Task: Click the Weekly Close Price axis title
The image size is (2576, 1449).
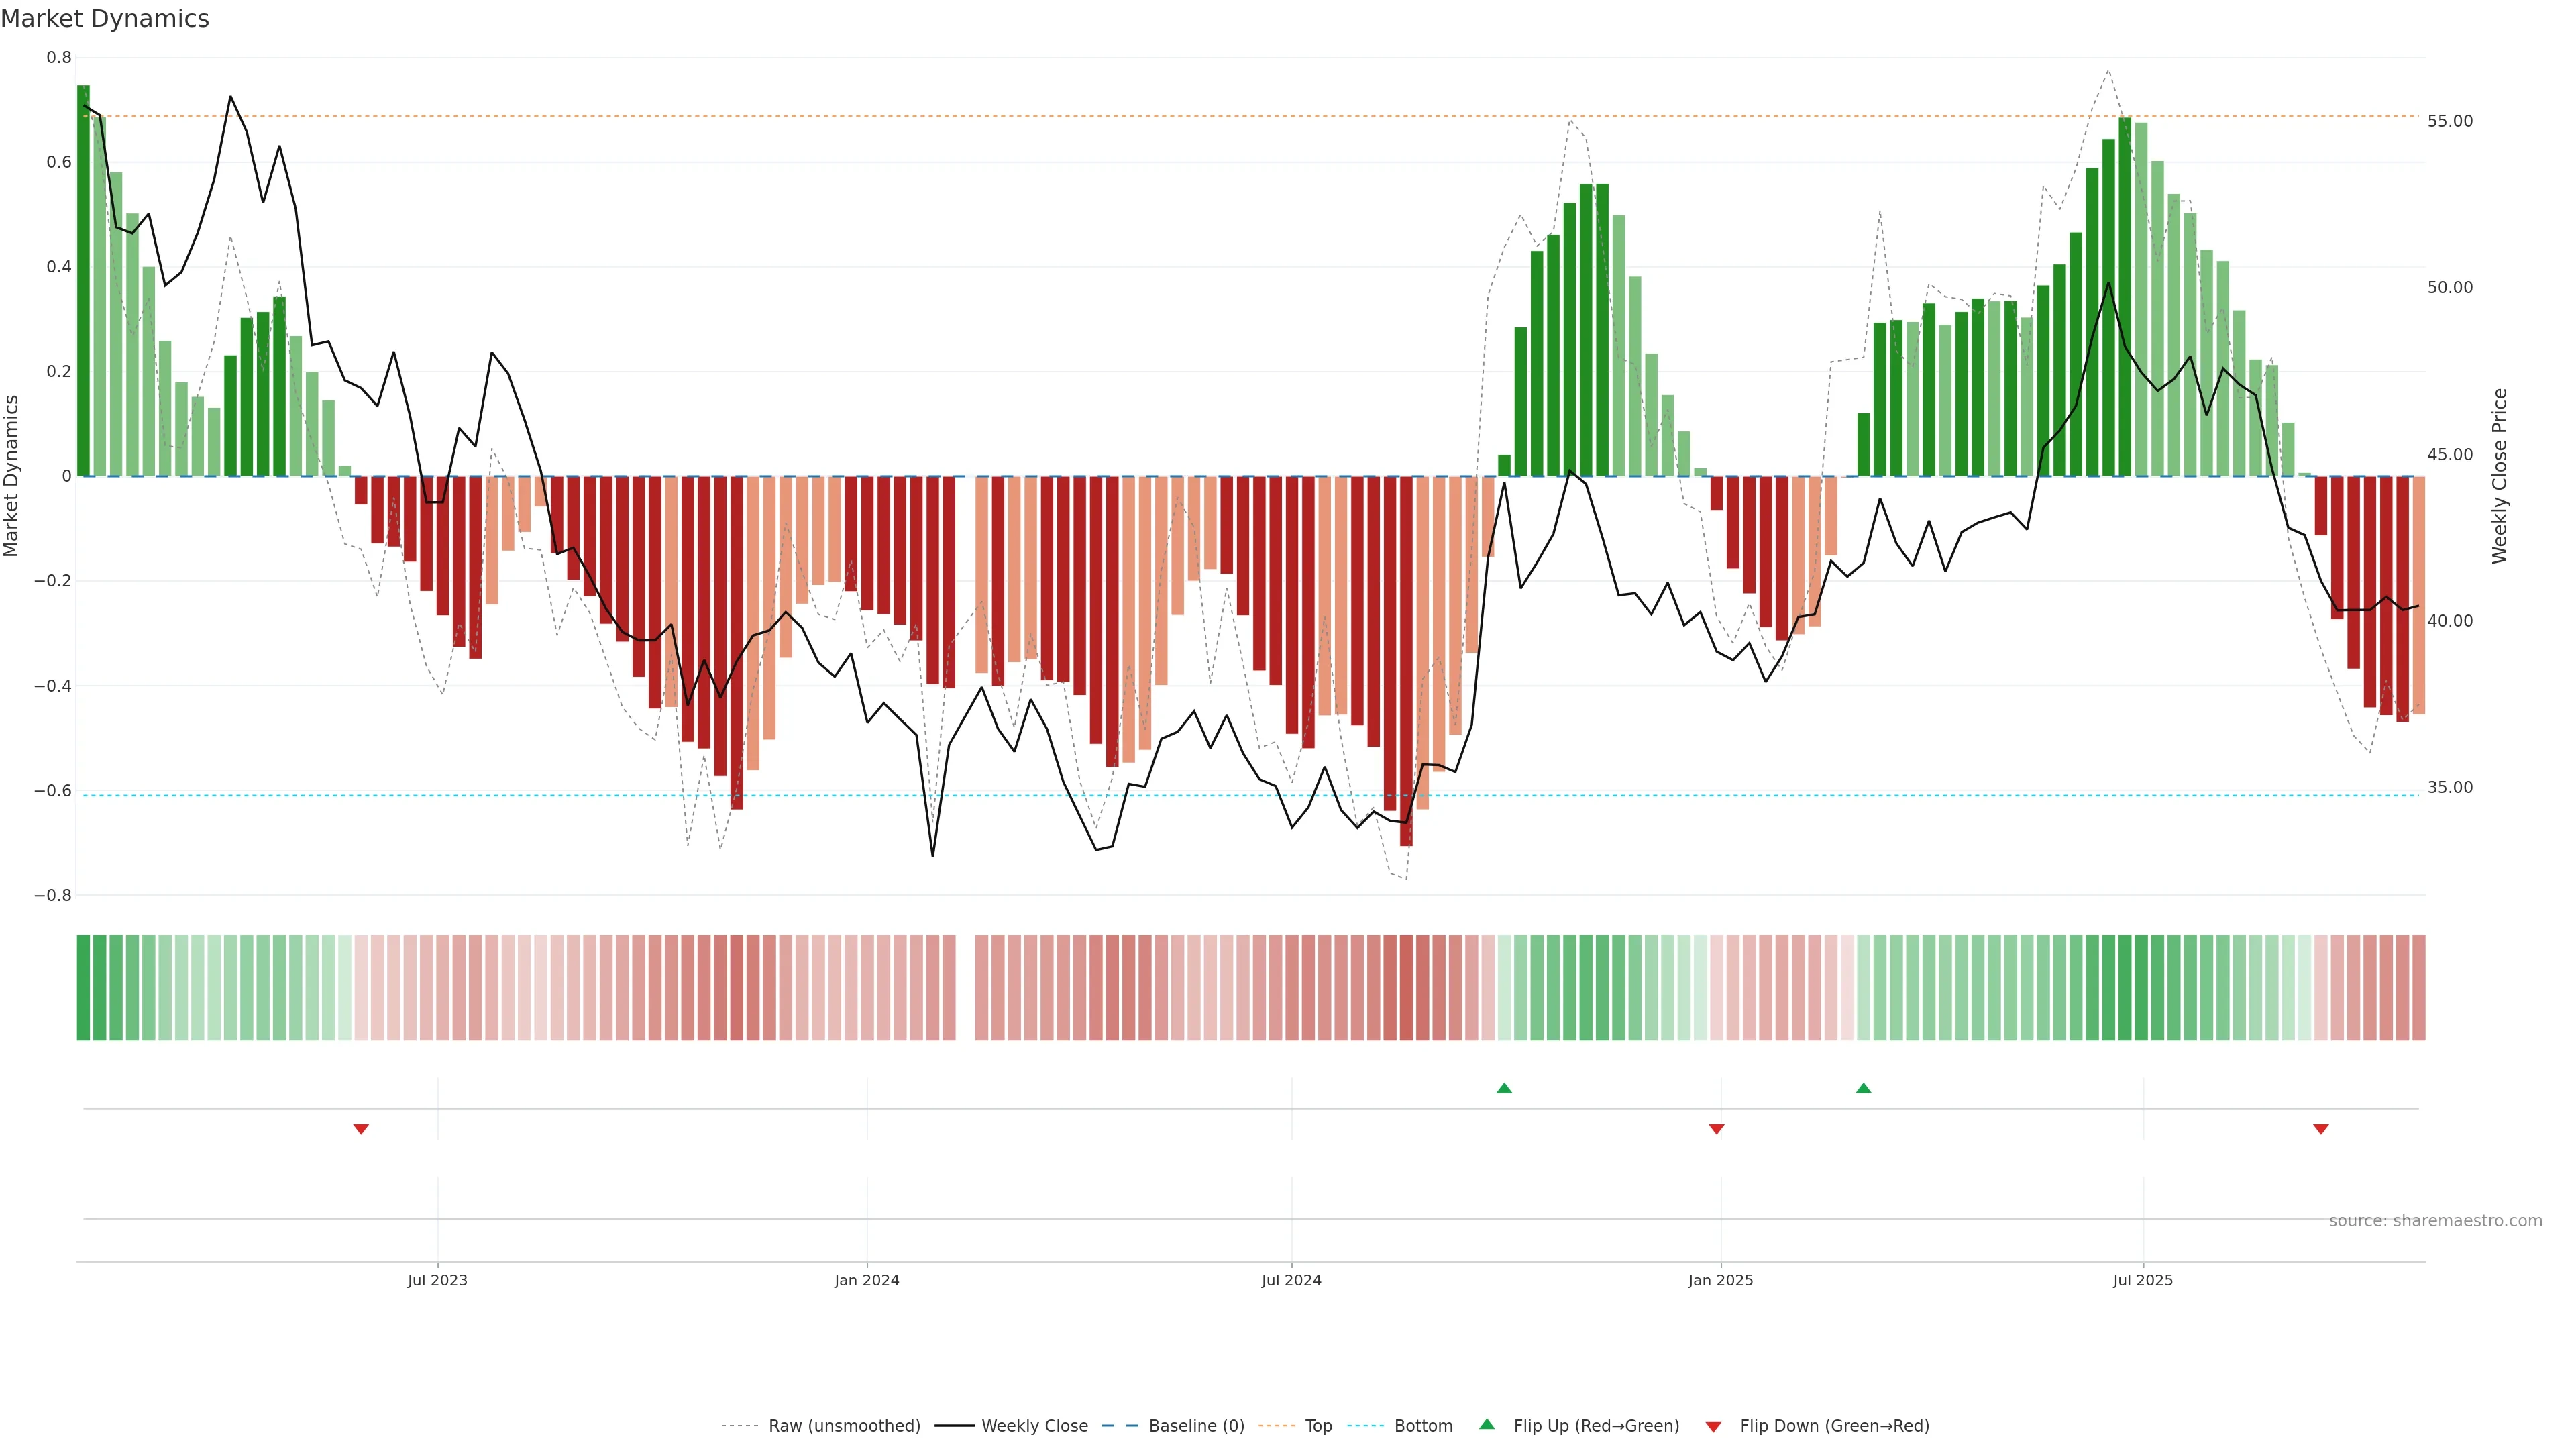Action: [x=2500, y=476]
